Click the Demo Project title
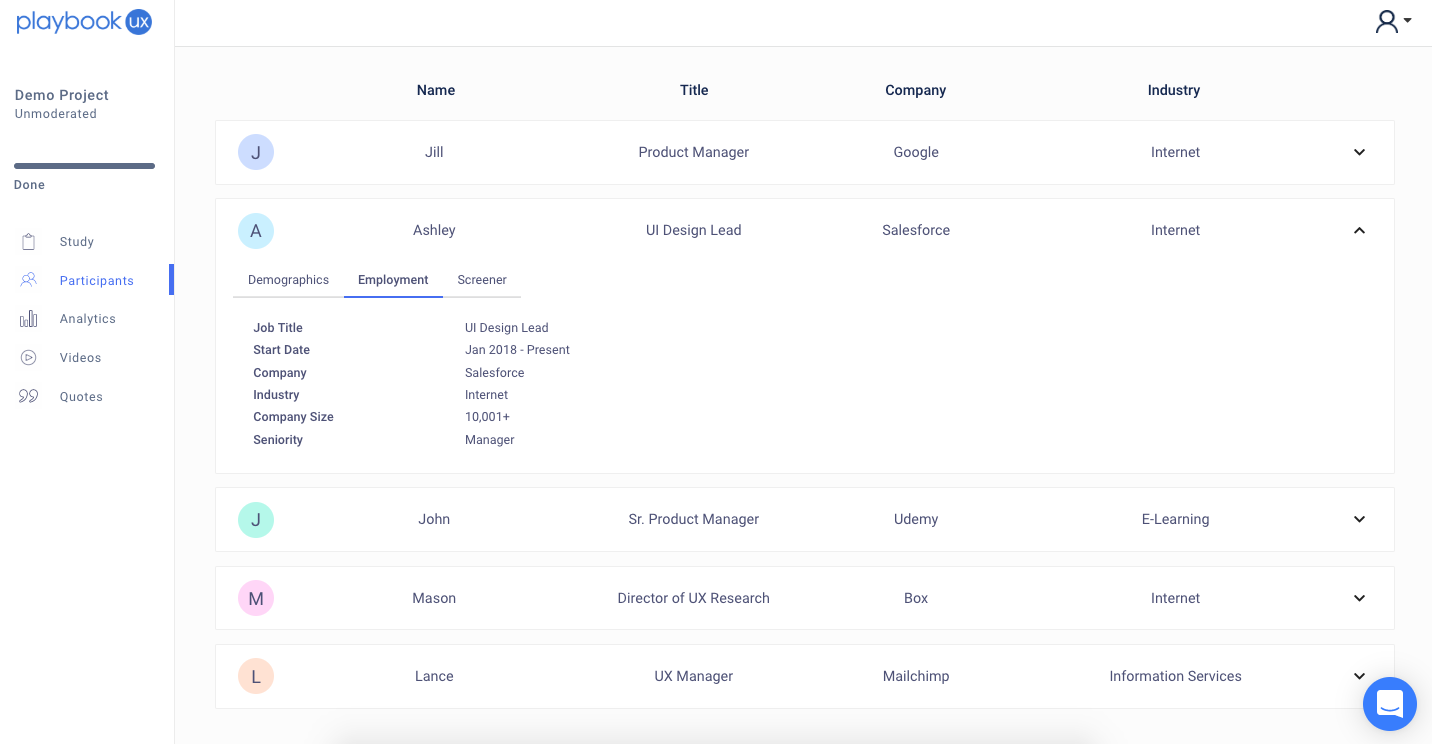The height and width of the screenshot is (744, 1432). point(61,95)
